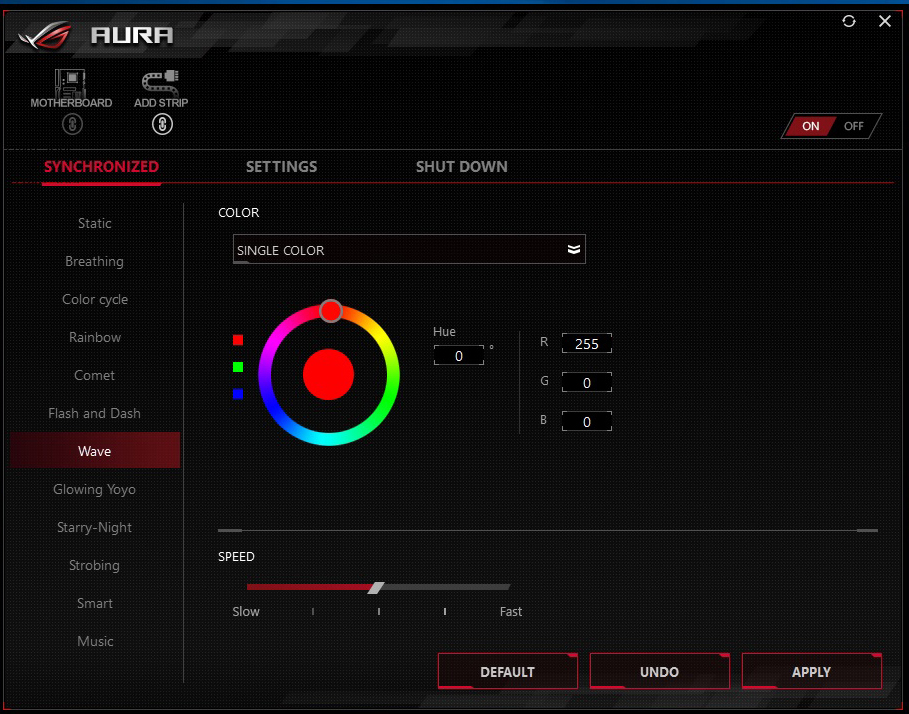This screenshot has height=714, width=909.
Task: Click the G value field
Action: pos(587,382)
